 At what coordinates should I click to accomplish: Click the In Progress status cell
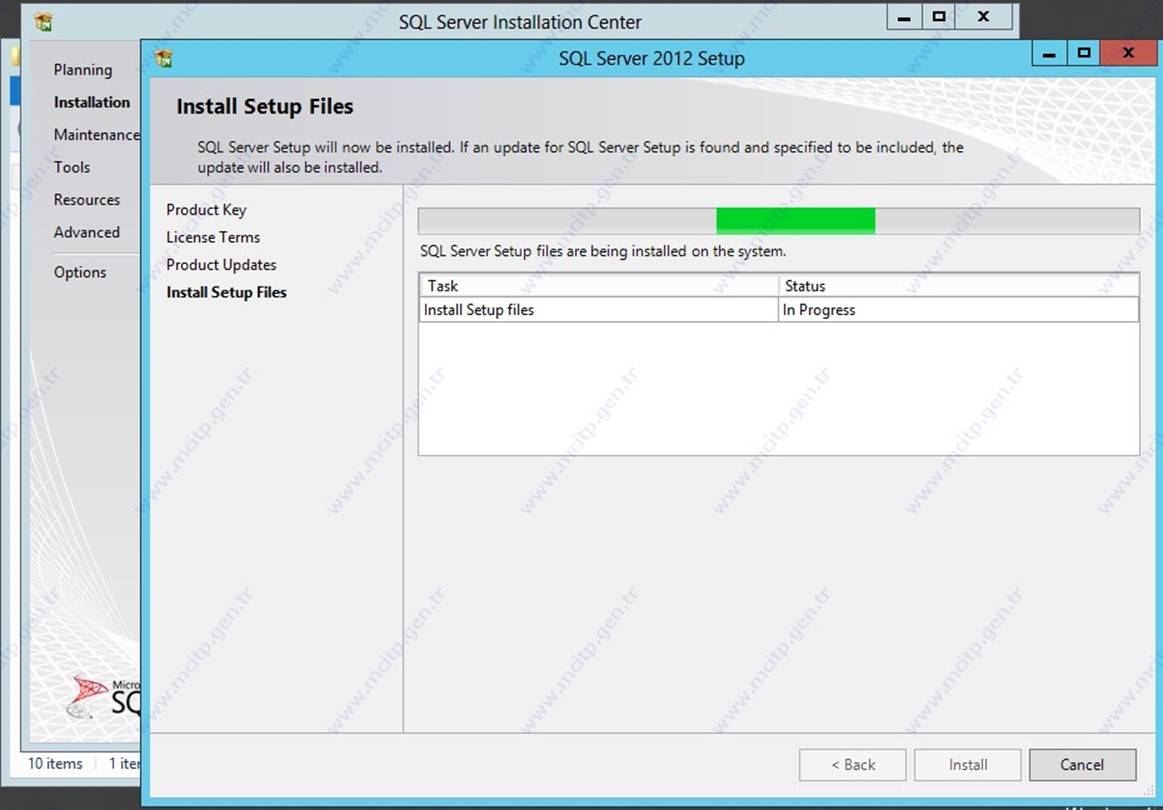coord(958,310)
